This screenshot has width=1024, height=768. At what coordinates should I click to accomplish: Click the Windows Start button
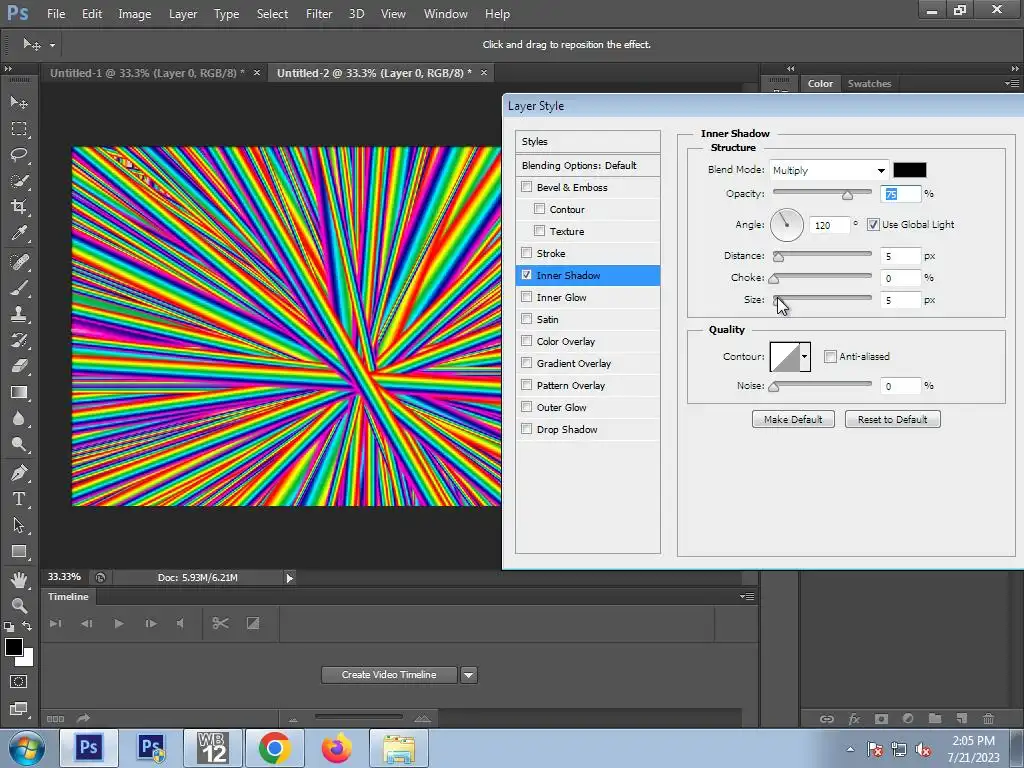click(x=26, y=748)
